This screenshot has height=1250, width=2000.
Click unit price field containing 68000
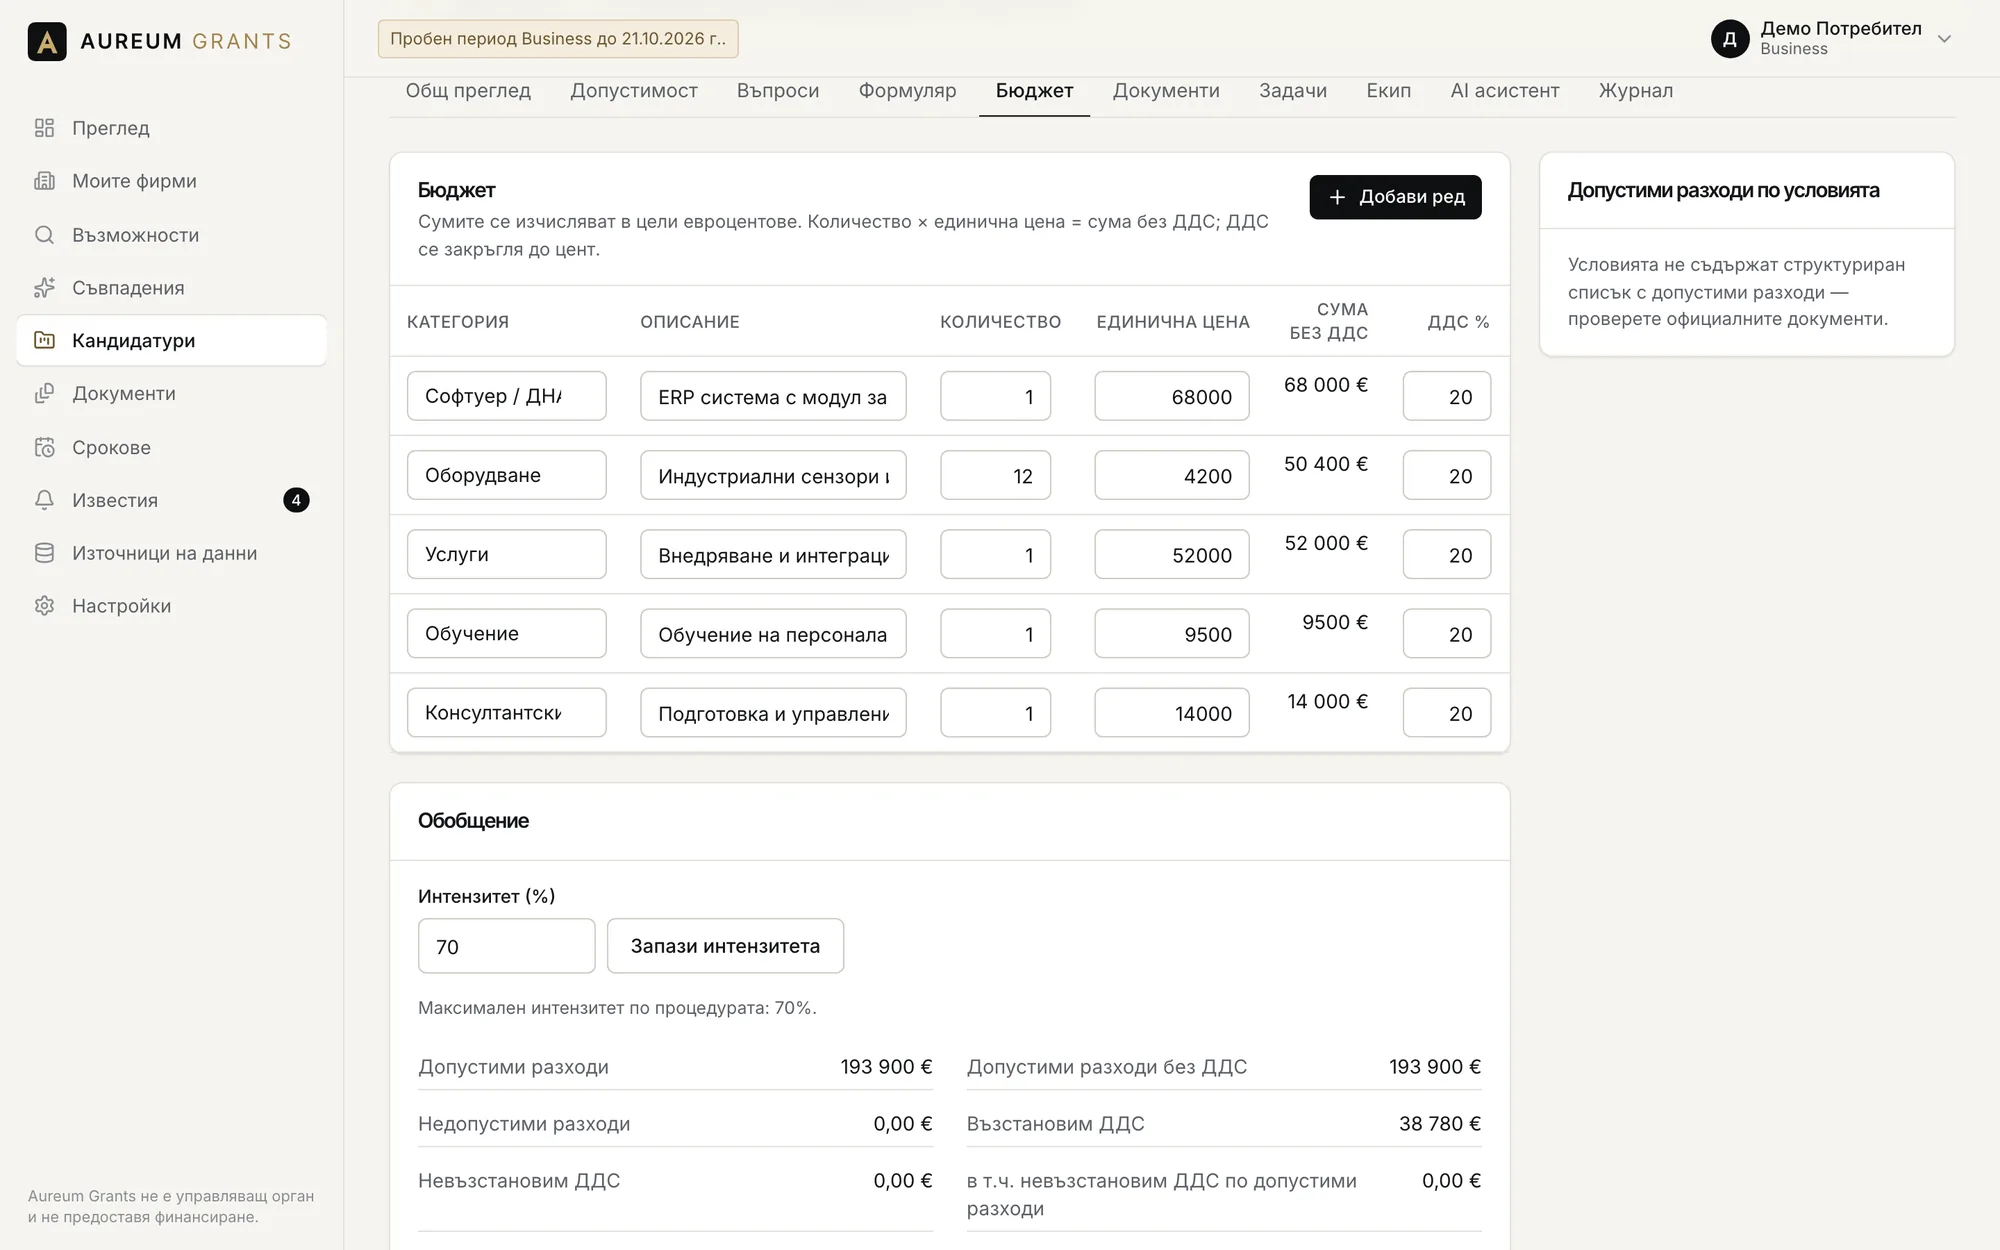point(1171,396)
